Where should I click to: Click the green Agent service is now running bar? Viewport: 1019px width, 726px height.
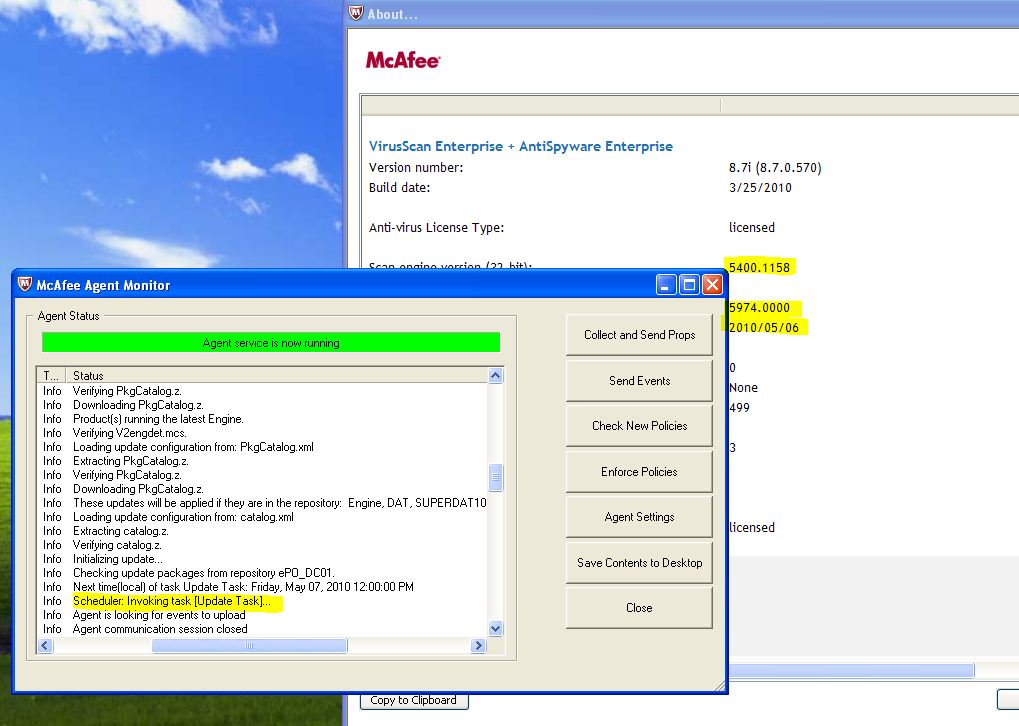pos(270,341)
